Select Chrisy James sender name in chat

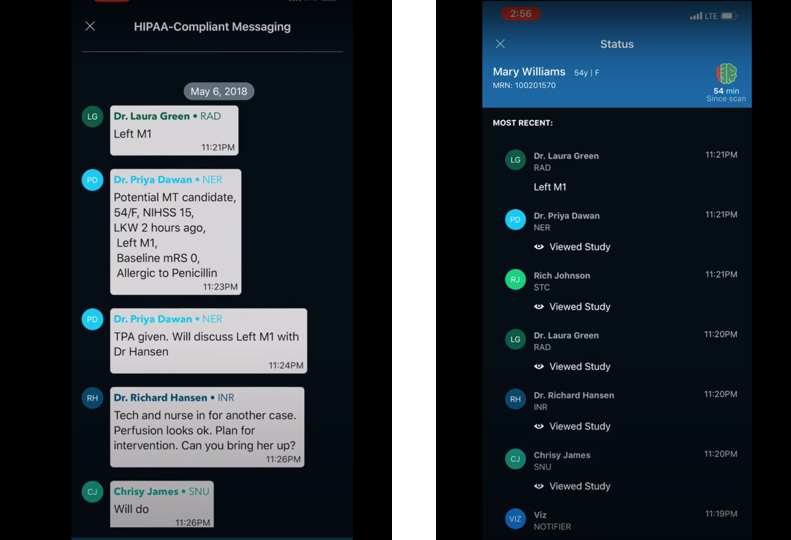[146, 492]
